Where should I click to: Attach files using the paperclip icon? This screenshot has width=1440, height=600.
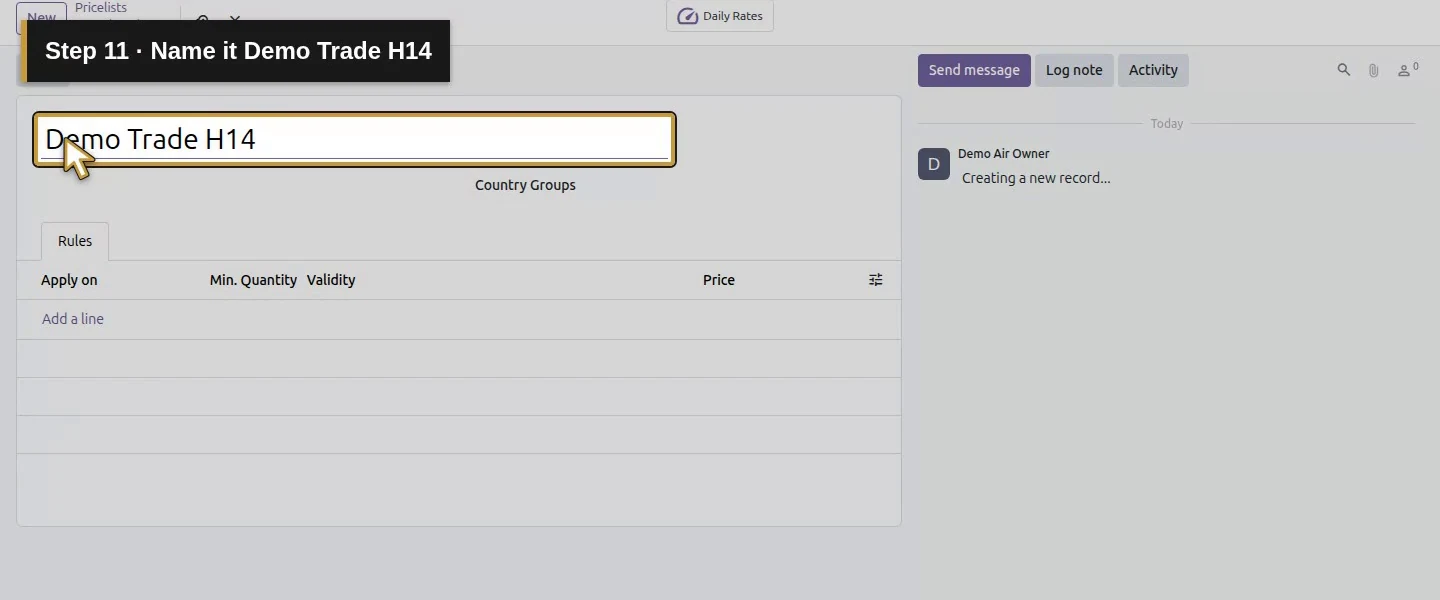1374,70
